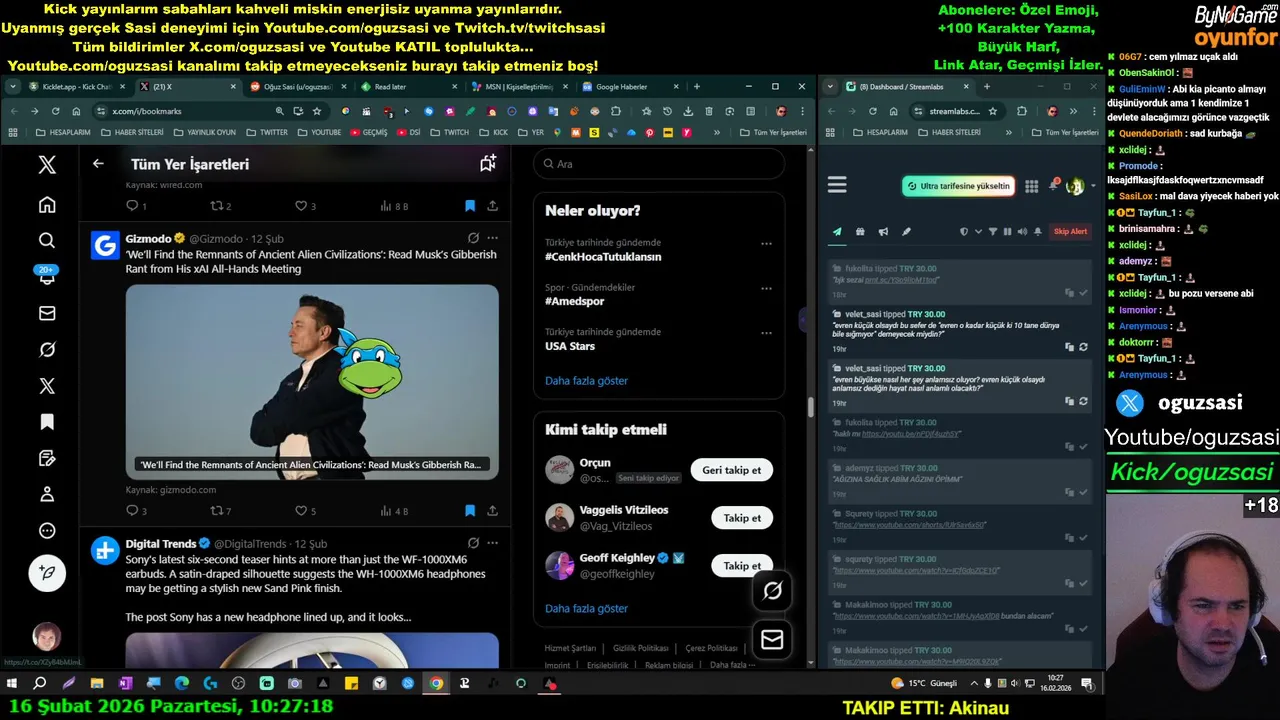The height and width of the screenshot is (720, 1280).
Task: Open HABER SİTELERİ bookmark folder in X window
Action: [x=131, y=132]
